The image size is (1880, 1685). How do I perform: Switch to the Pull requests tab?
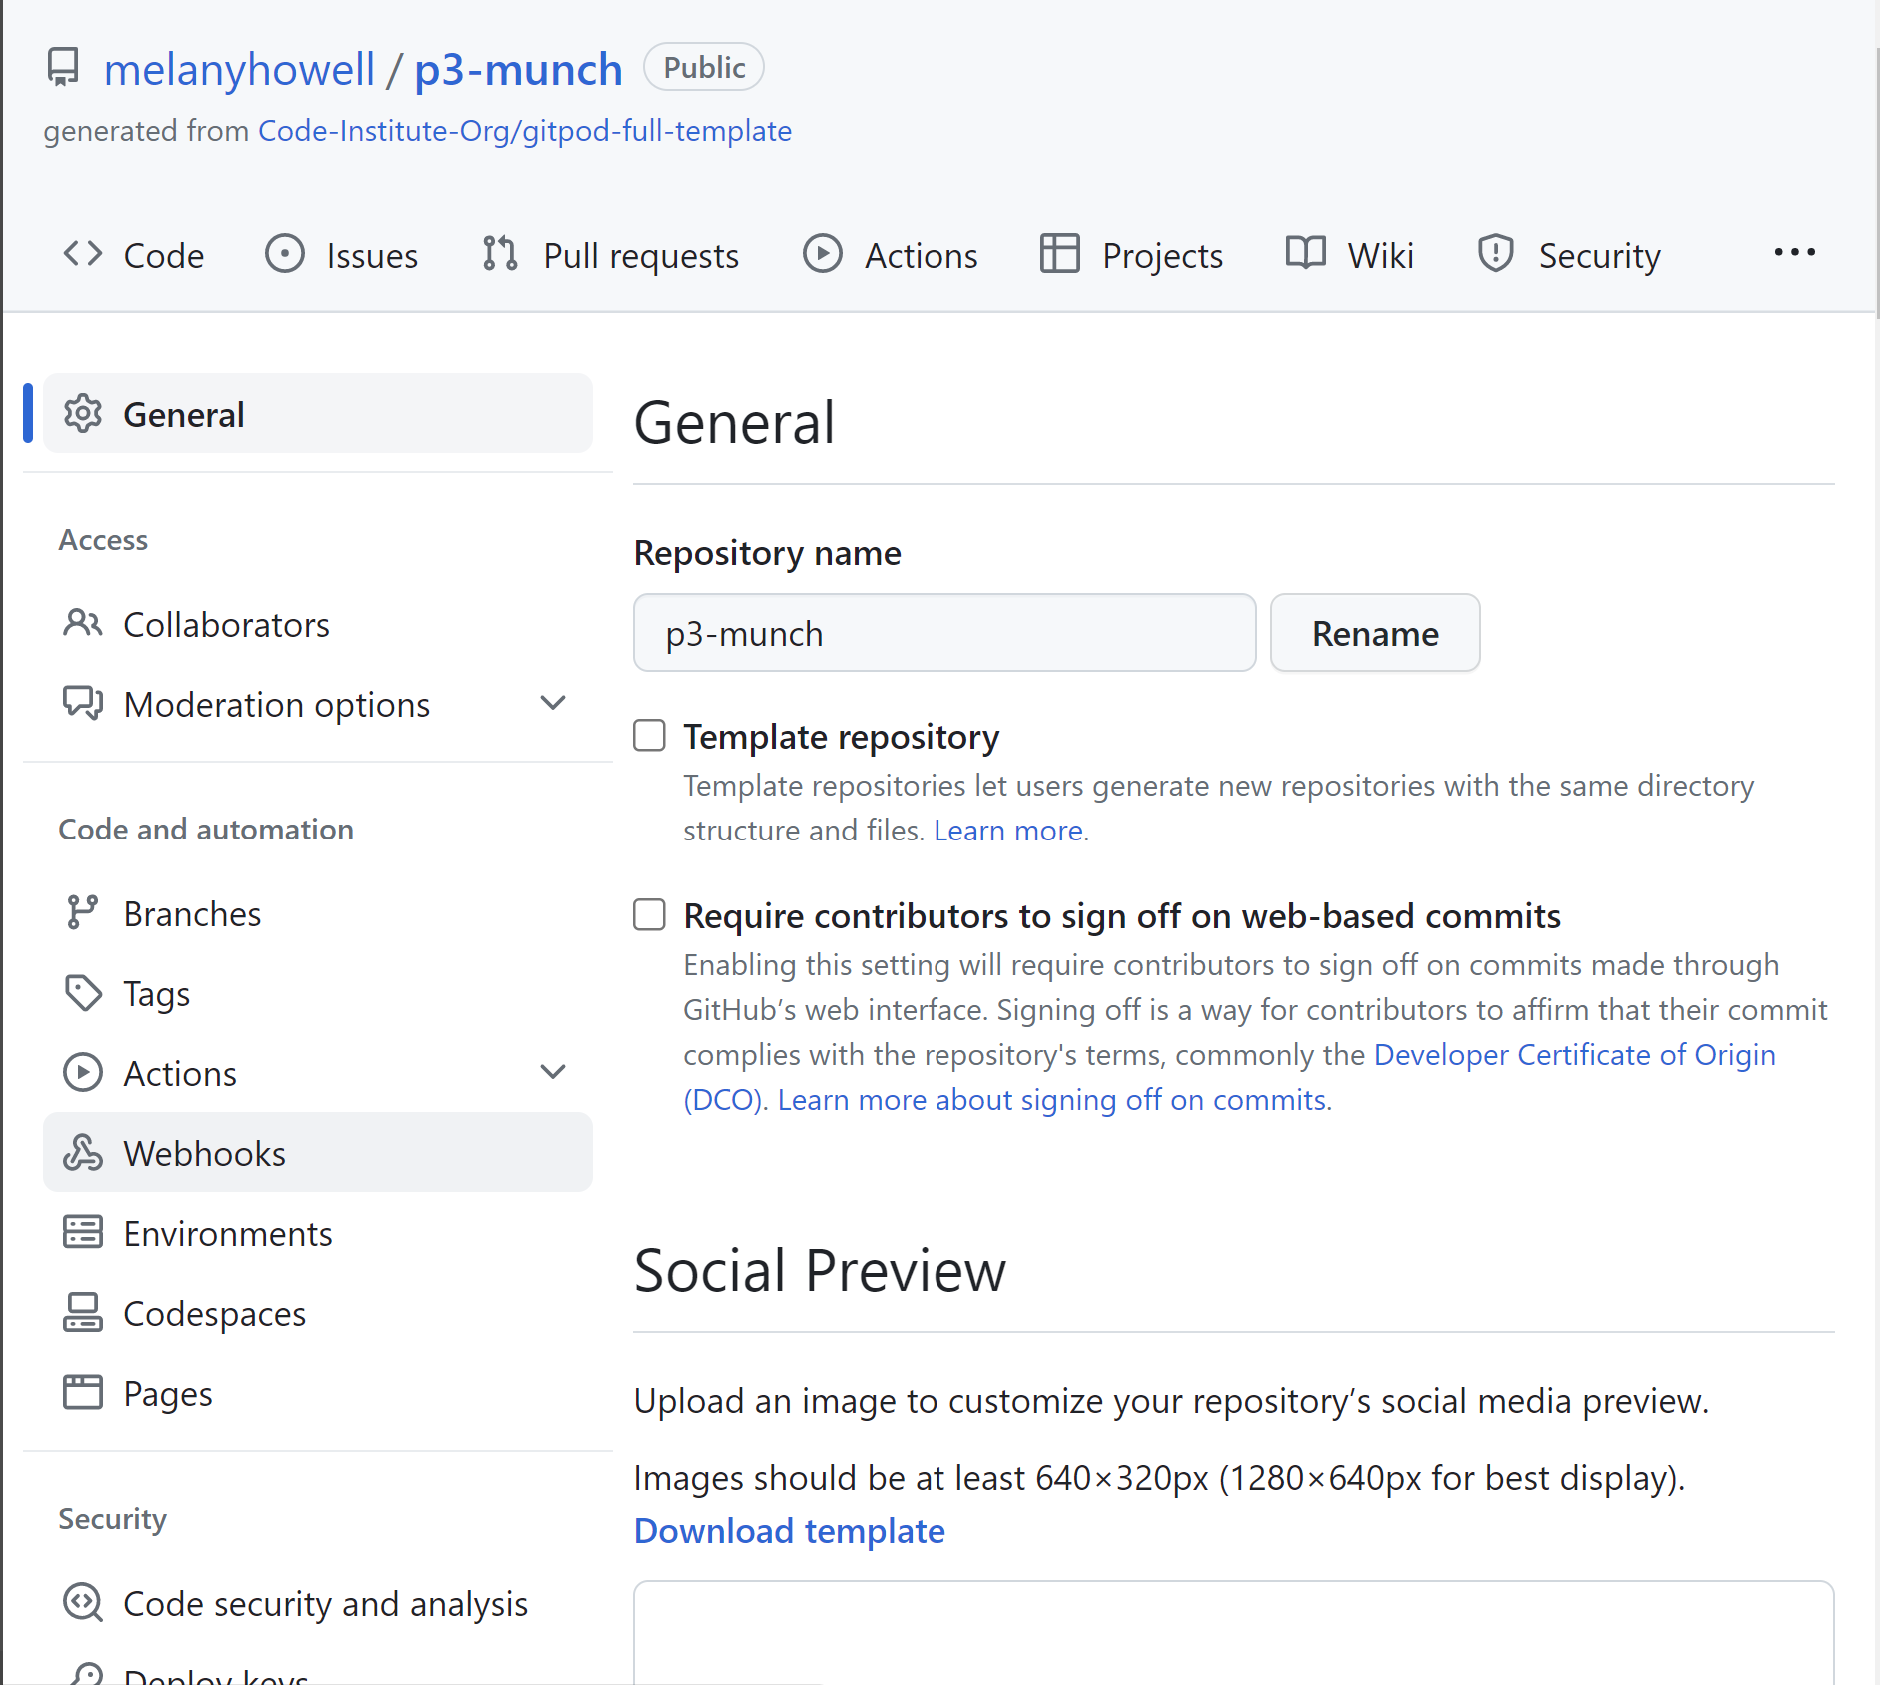click(611, 256)
